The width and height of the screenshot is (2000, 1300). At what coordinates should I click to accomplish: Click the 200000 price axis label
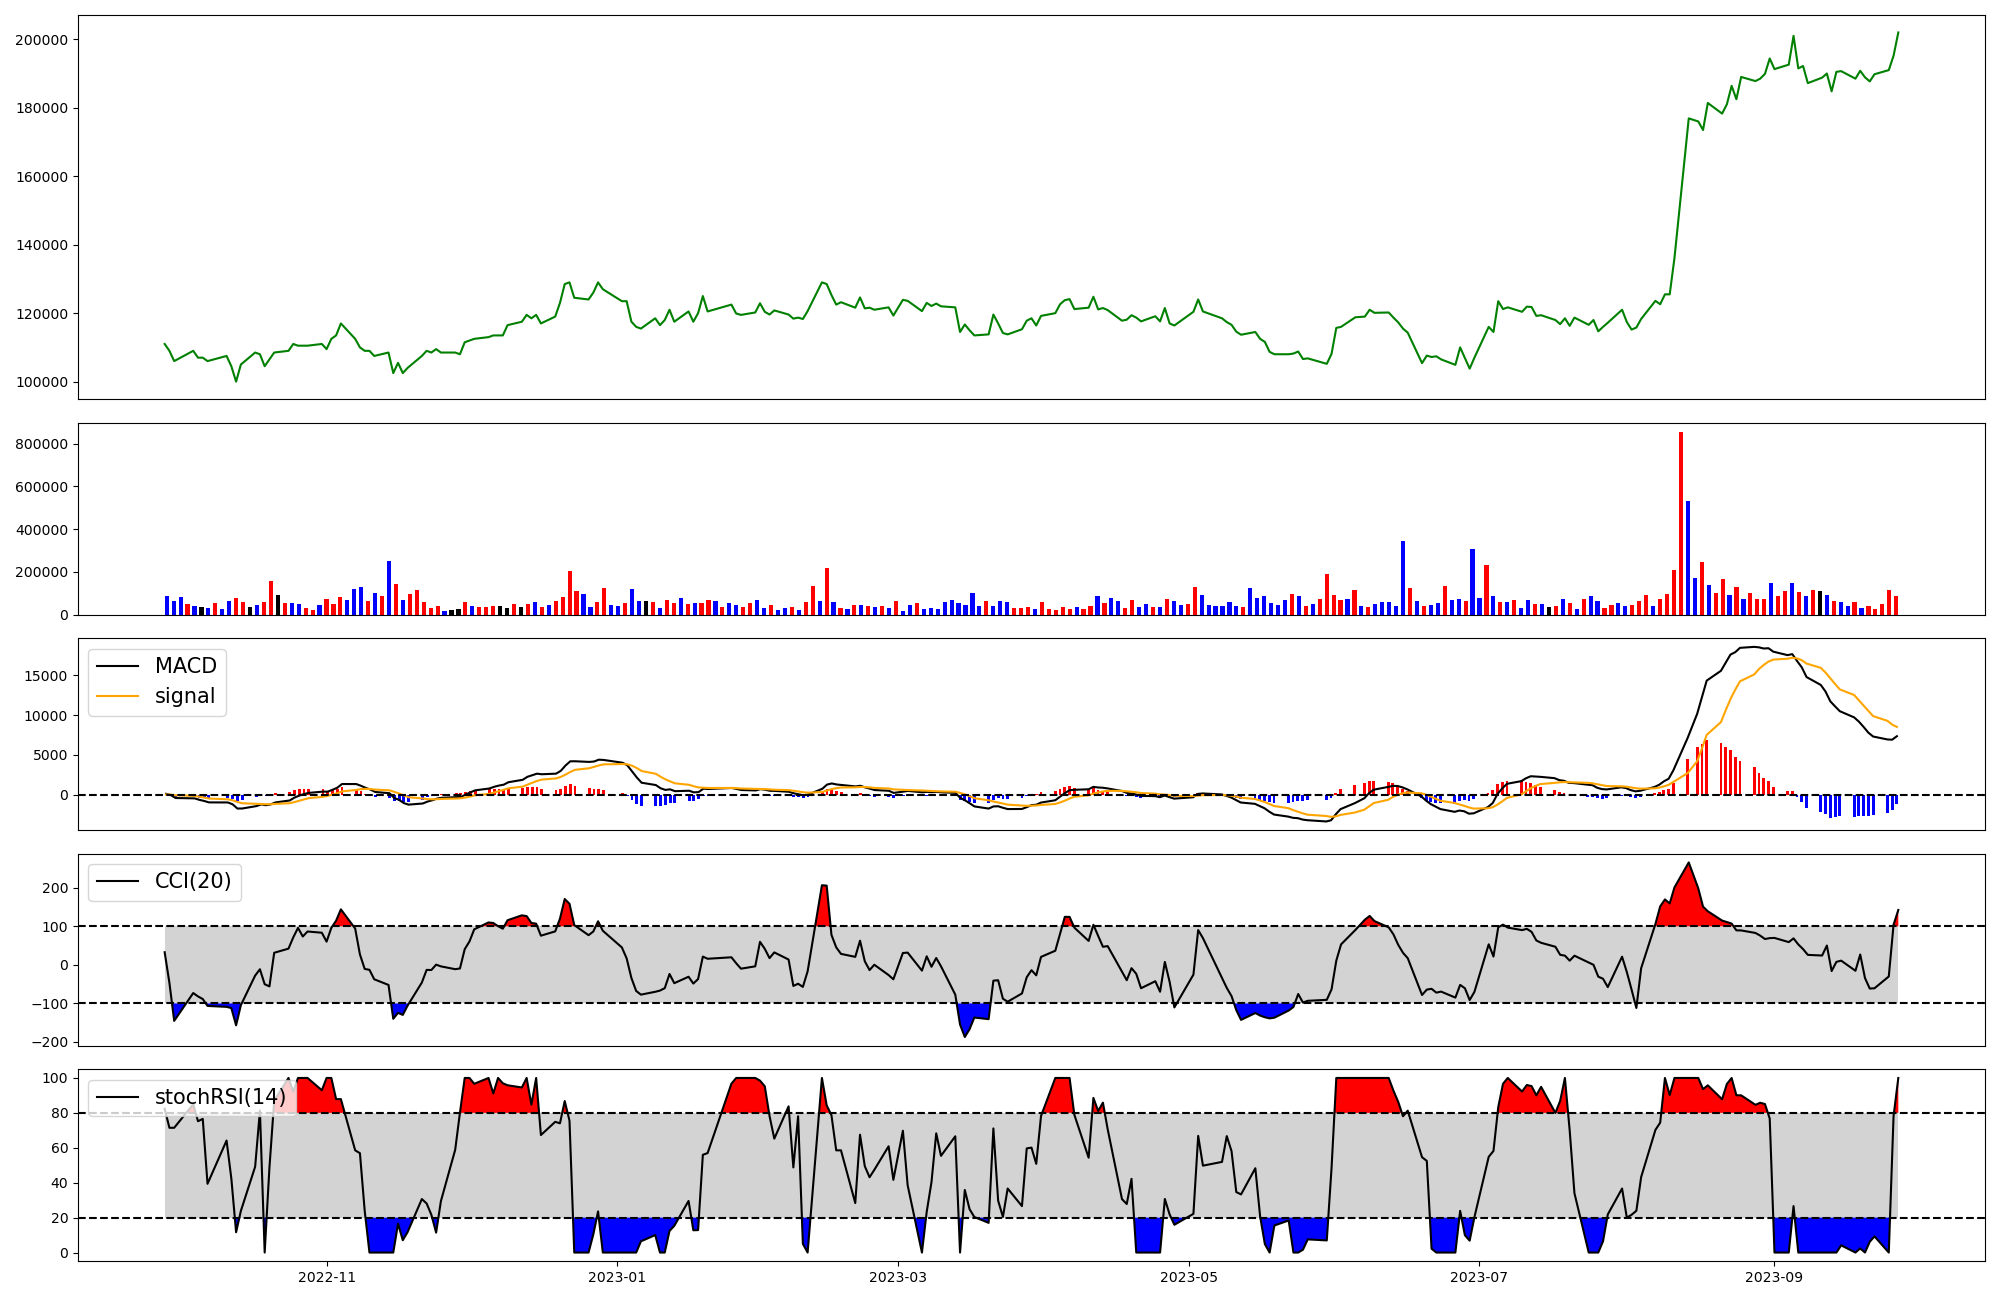coord(41,40)
